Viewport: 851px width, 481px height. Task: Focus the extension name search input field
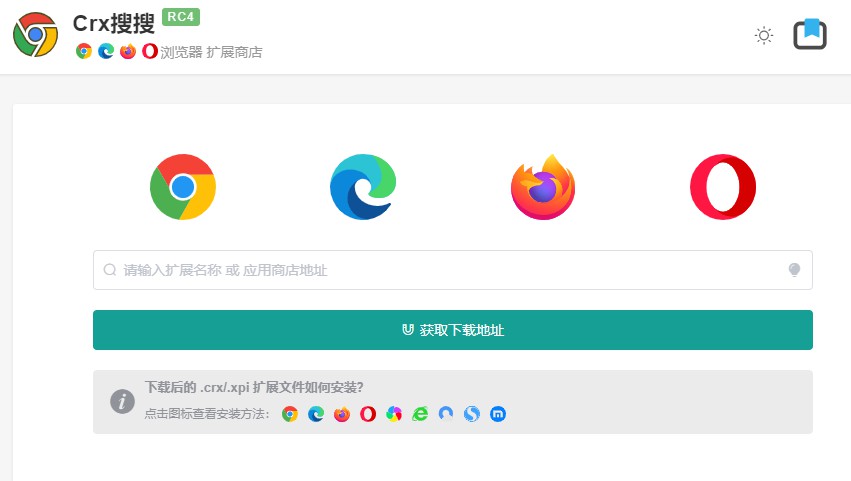pyautogui.click(x=453, y=270)
